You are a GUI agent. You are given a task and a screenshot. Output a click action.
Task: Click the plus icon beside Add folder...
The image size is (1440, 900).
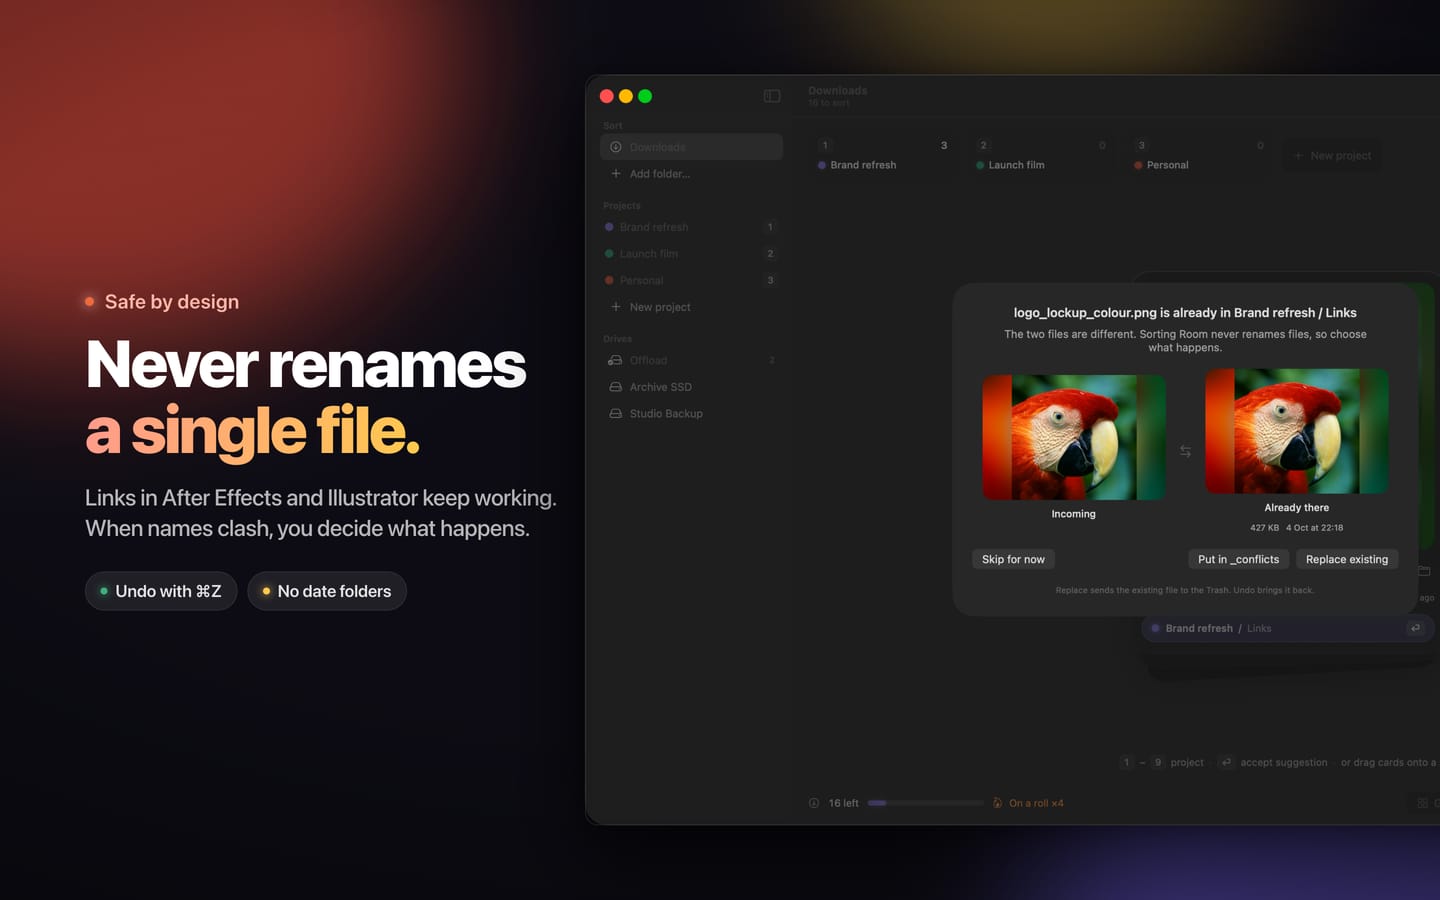click(x=616, y=174)
